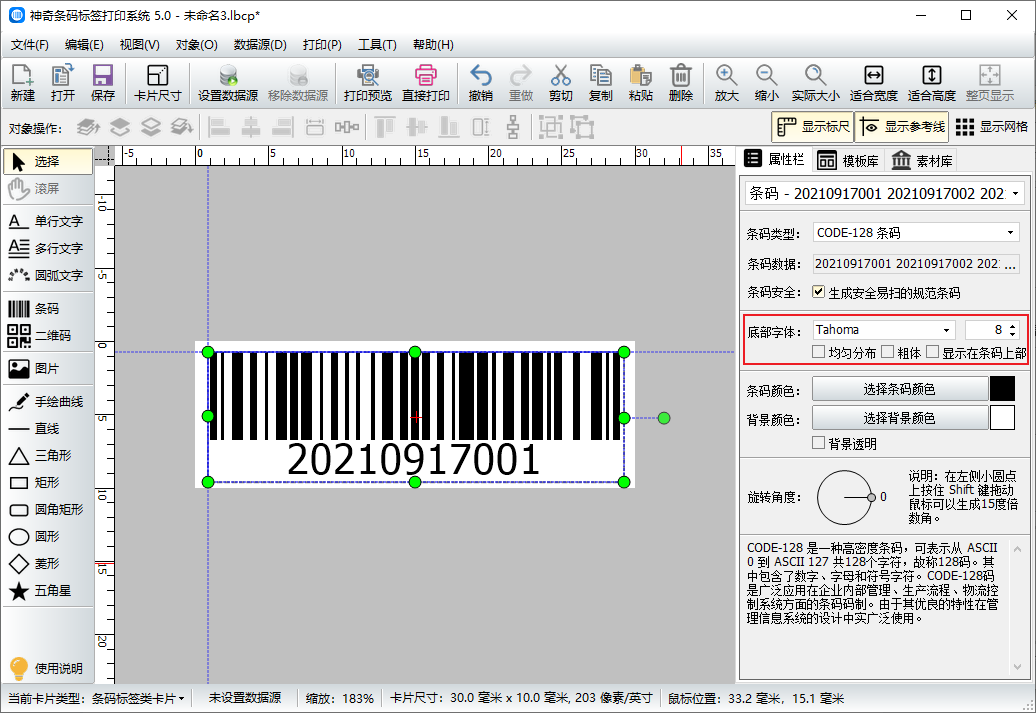Screen dimensions: 1036x713
Task: Click the 选择条码颜色 button
Action: pos(899,389)
